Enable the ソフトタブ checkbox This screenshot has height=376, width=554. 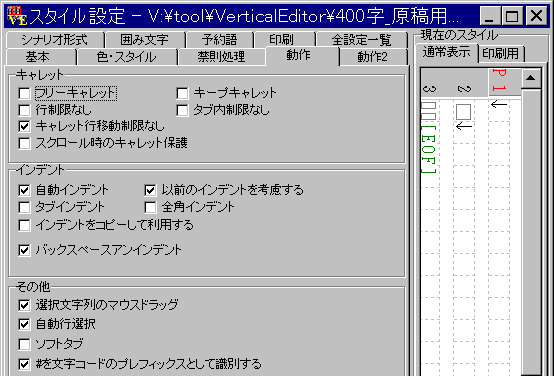pos(24,344)
